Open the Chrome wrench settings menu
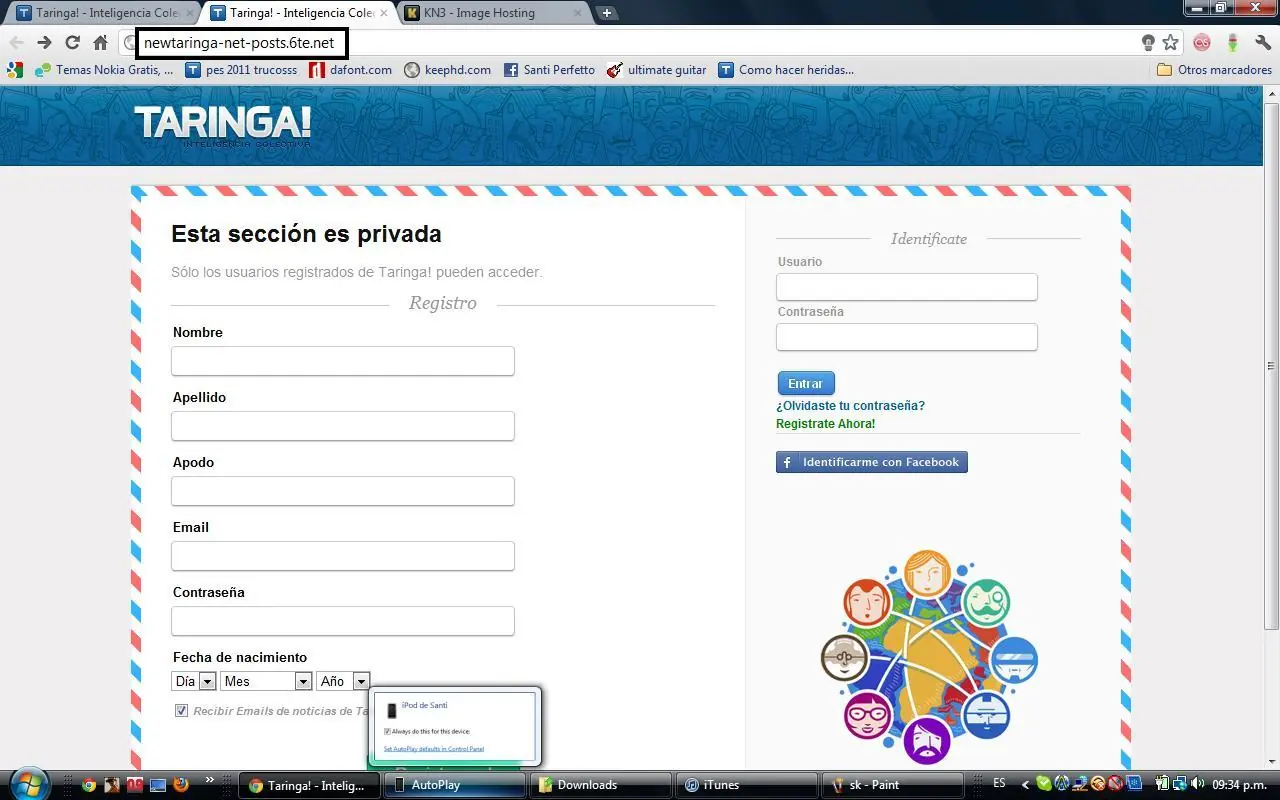 coord(1263,43)
